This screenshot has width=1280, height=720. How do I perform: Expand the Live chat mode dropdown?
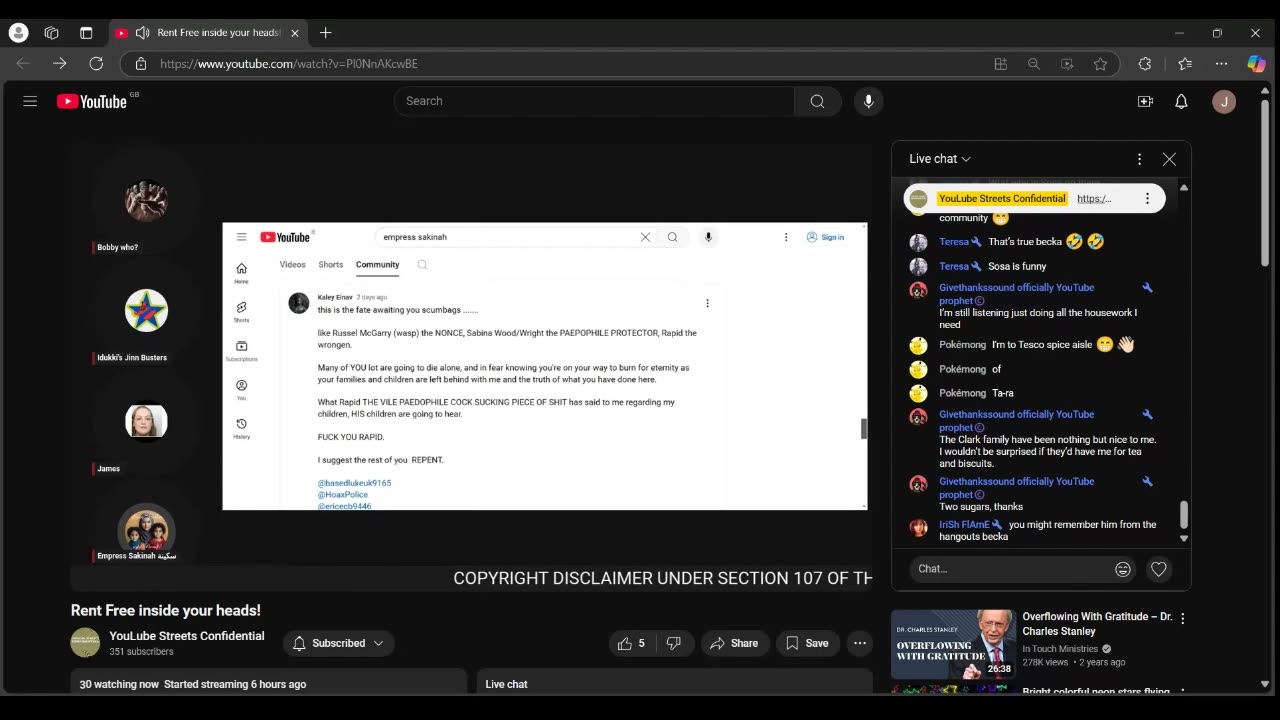click(x=940, y=159)
